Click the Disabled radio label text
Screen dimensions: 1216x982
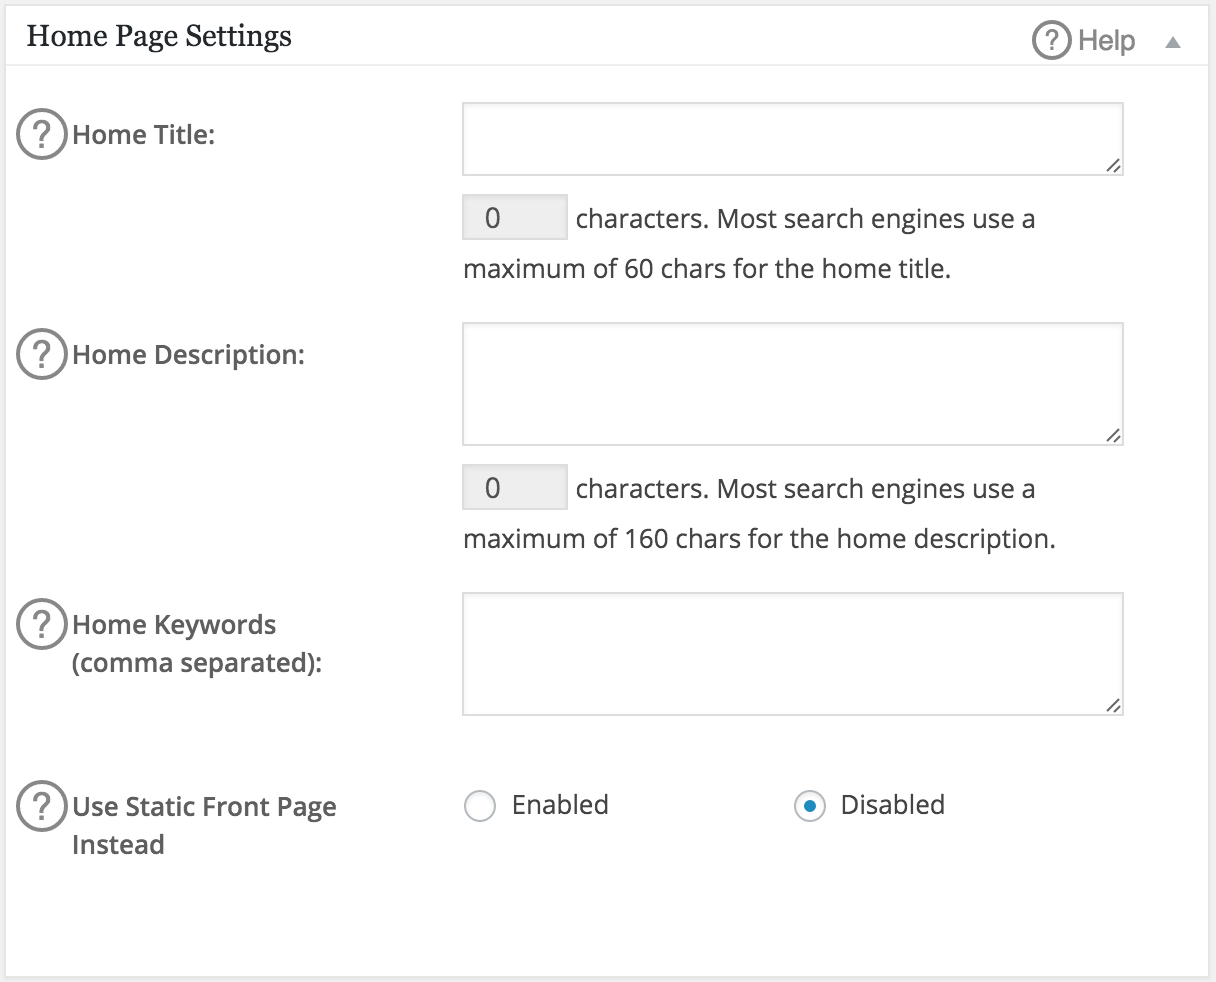click(893, 805)
